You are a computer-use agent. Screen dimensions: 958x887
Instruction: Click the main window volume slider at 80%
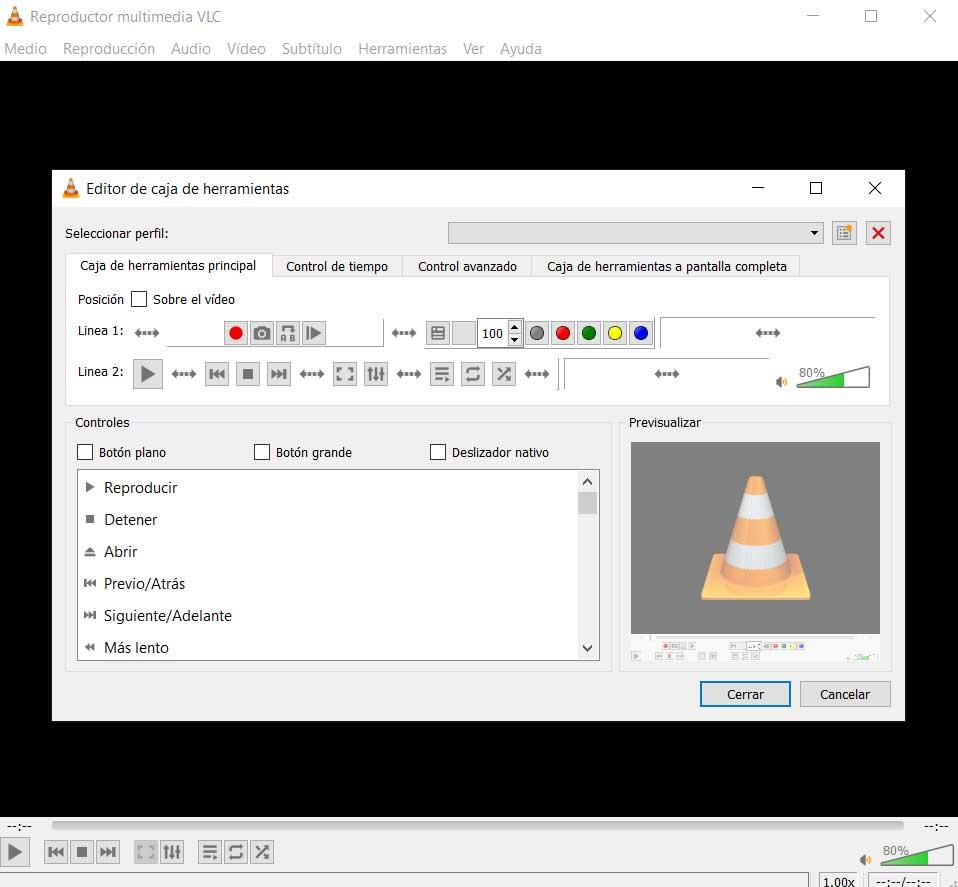click(917, 855)
